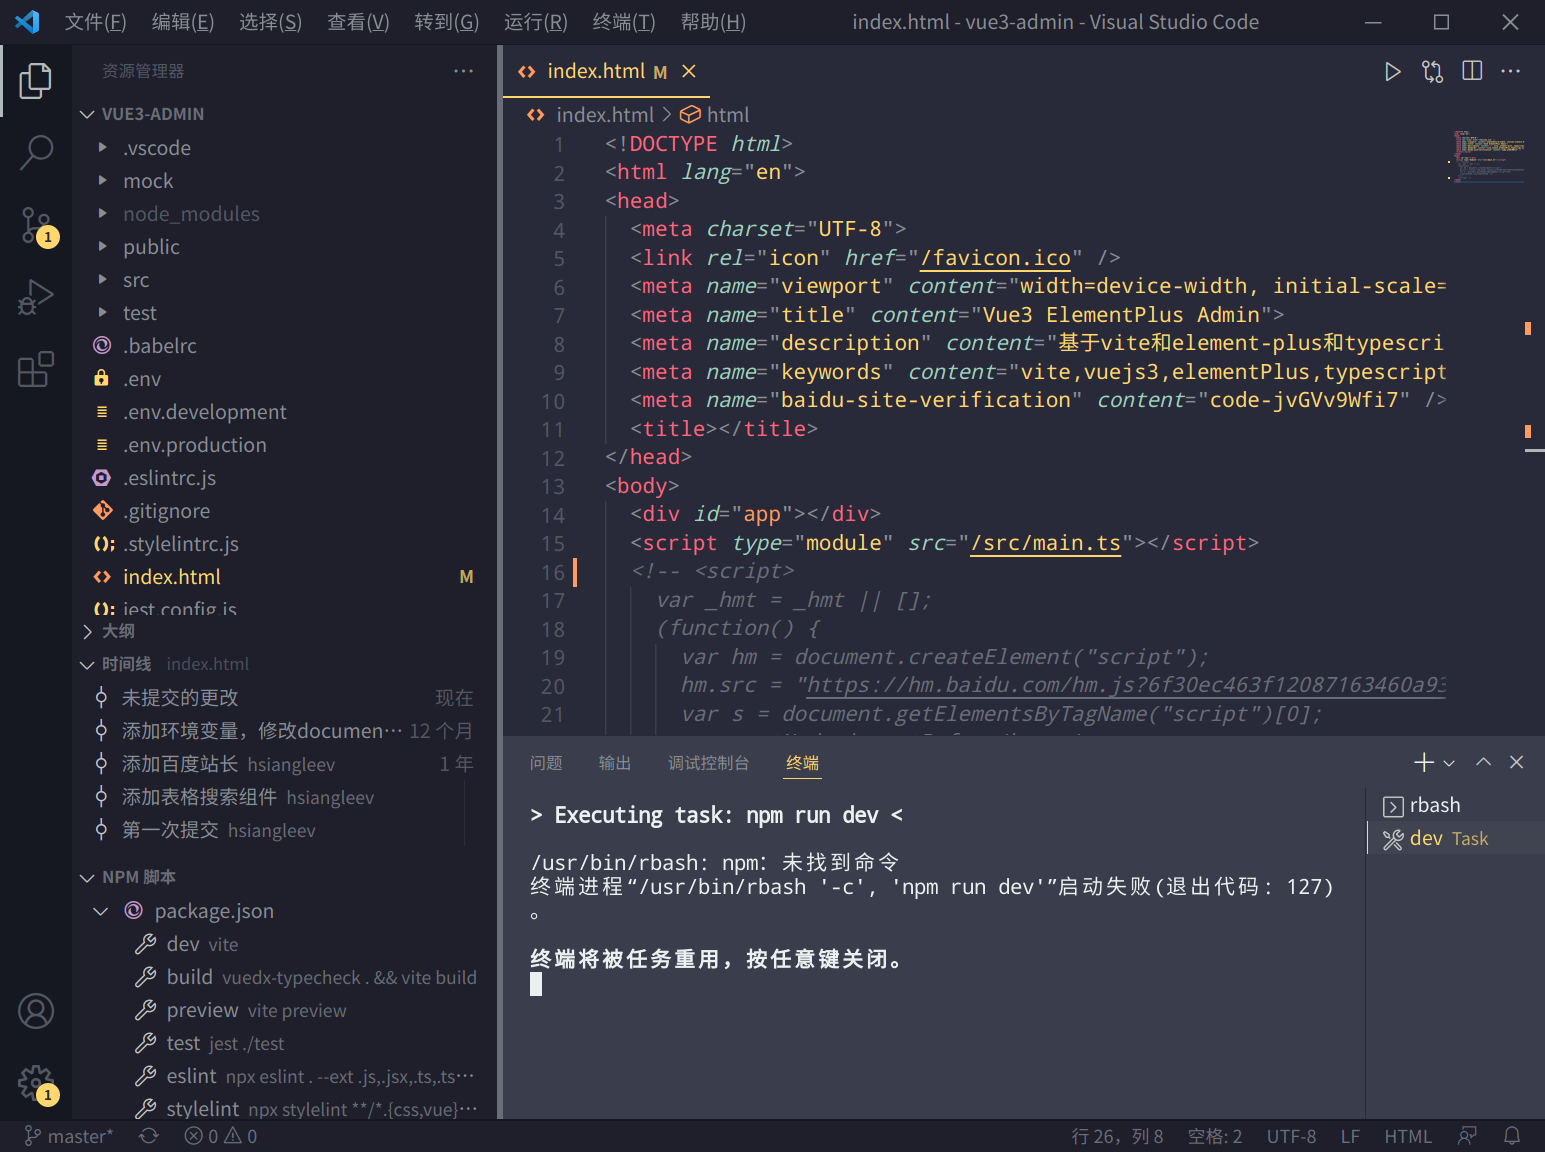
Task: Open the Accounts menu icon
Action: (36, 1011)
